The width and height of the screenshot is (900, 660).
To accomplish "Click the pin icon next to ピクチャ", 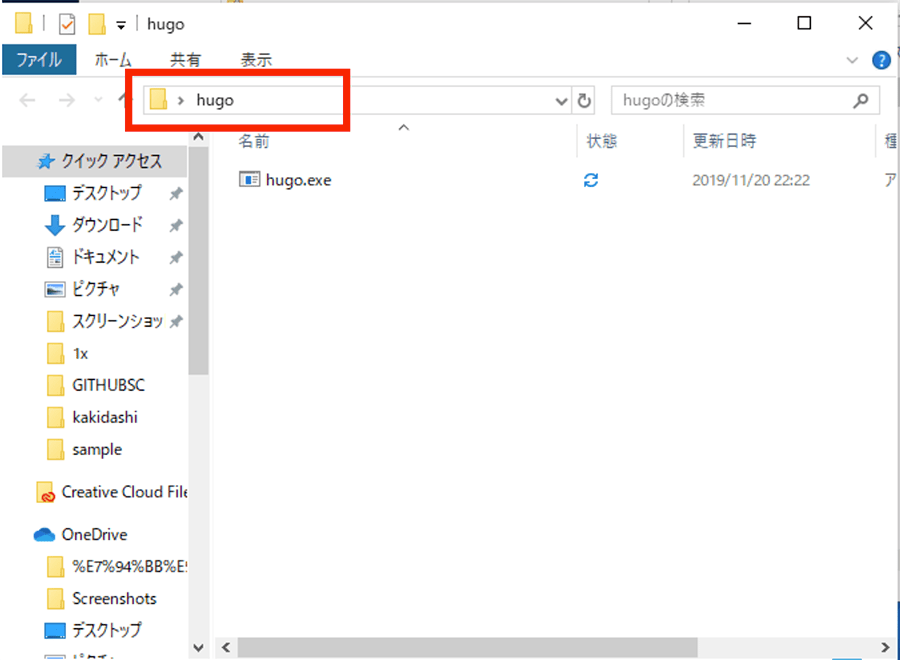I will [x=176, y=290].
